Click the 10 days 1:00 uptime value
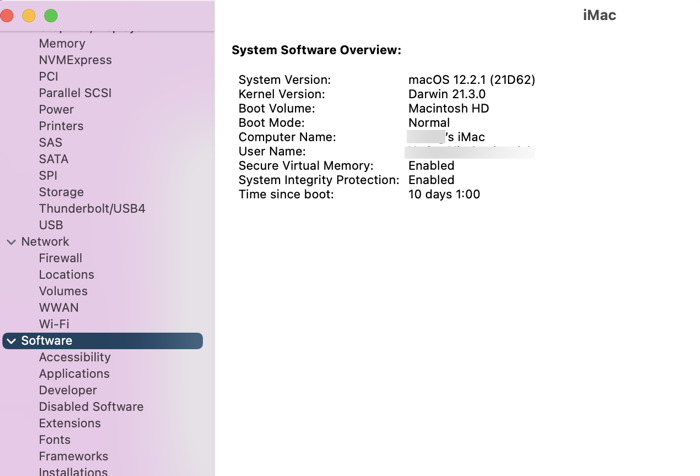Screen dimensions: 700x476 coord(444,194)
